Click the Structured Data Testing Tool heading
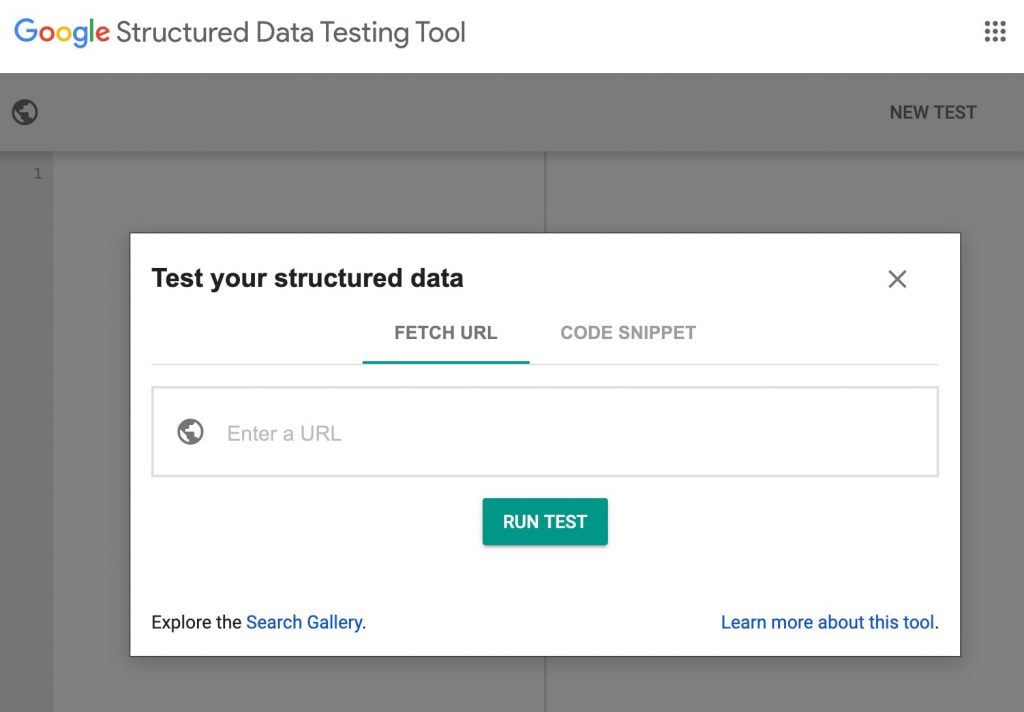The height and width of the screenshot is (712, 1024). click(x=290, y=32)
